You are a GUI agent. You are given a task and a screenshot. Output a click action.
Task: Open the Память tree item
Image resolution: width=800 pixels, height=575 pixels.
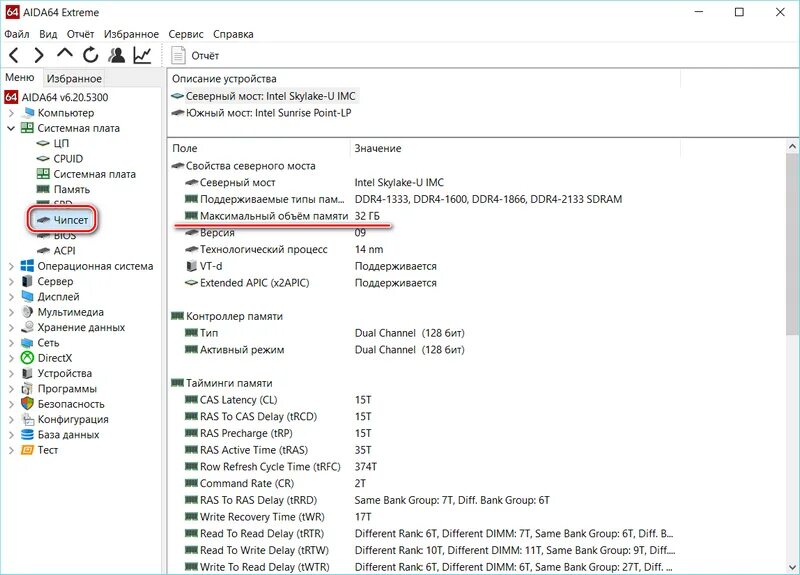point(71,189)
